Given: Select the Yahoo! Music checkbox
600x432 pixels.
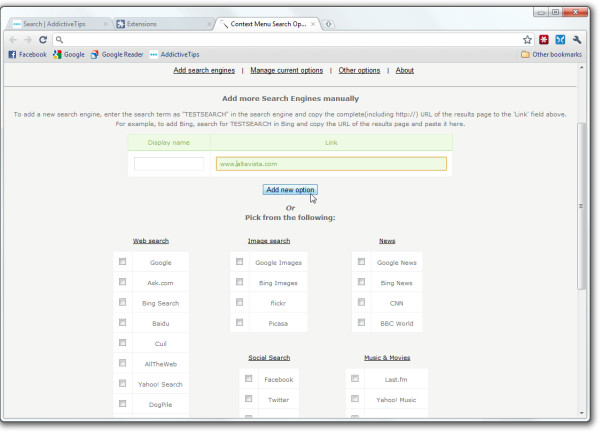Looking at the screenshot, I should [x=355, y=399].
